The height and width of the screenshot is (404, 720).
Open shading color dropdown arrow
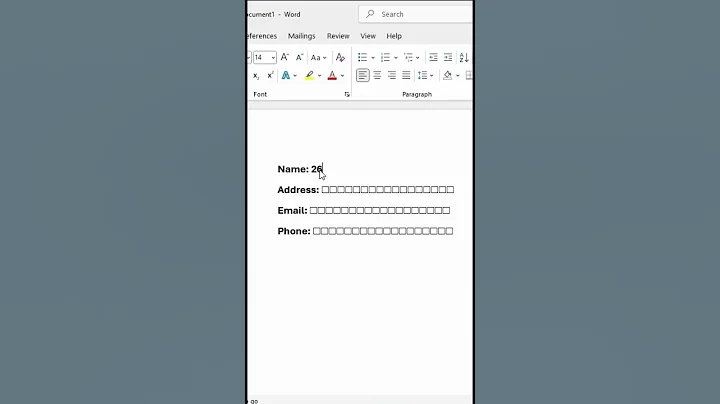(x=457, y=76)
